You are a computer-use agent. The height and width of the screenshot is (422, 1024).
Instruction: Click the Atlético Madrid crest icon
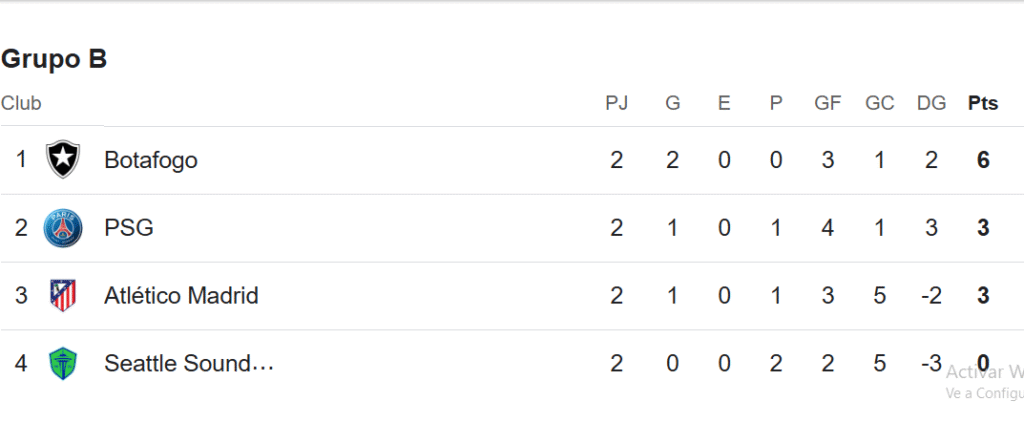coord(63,296)
